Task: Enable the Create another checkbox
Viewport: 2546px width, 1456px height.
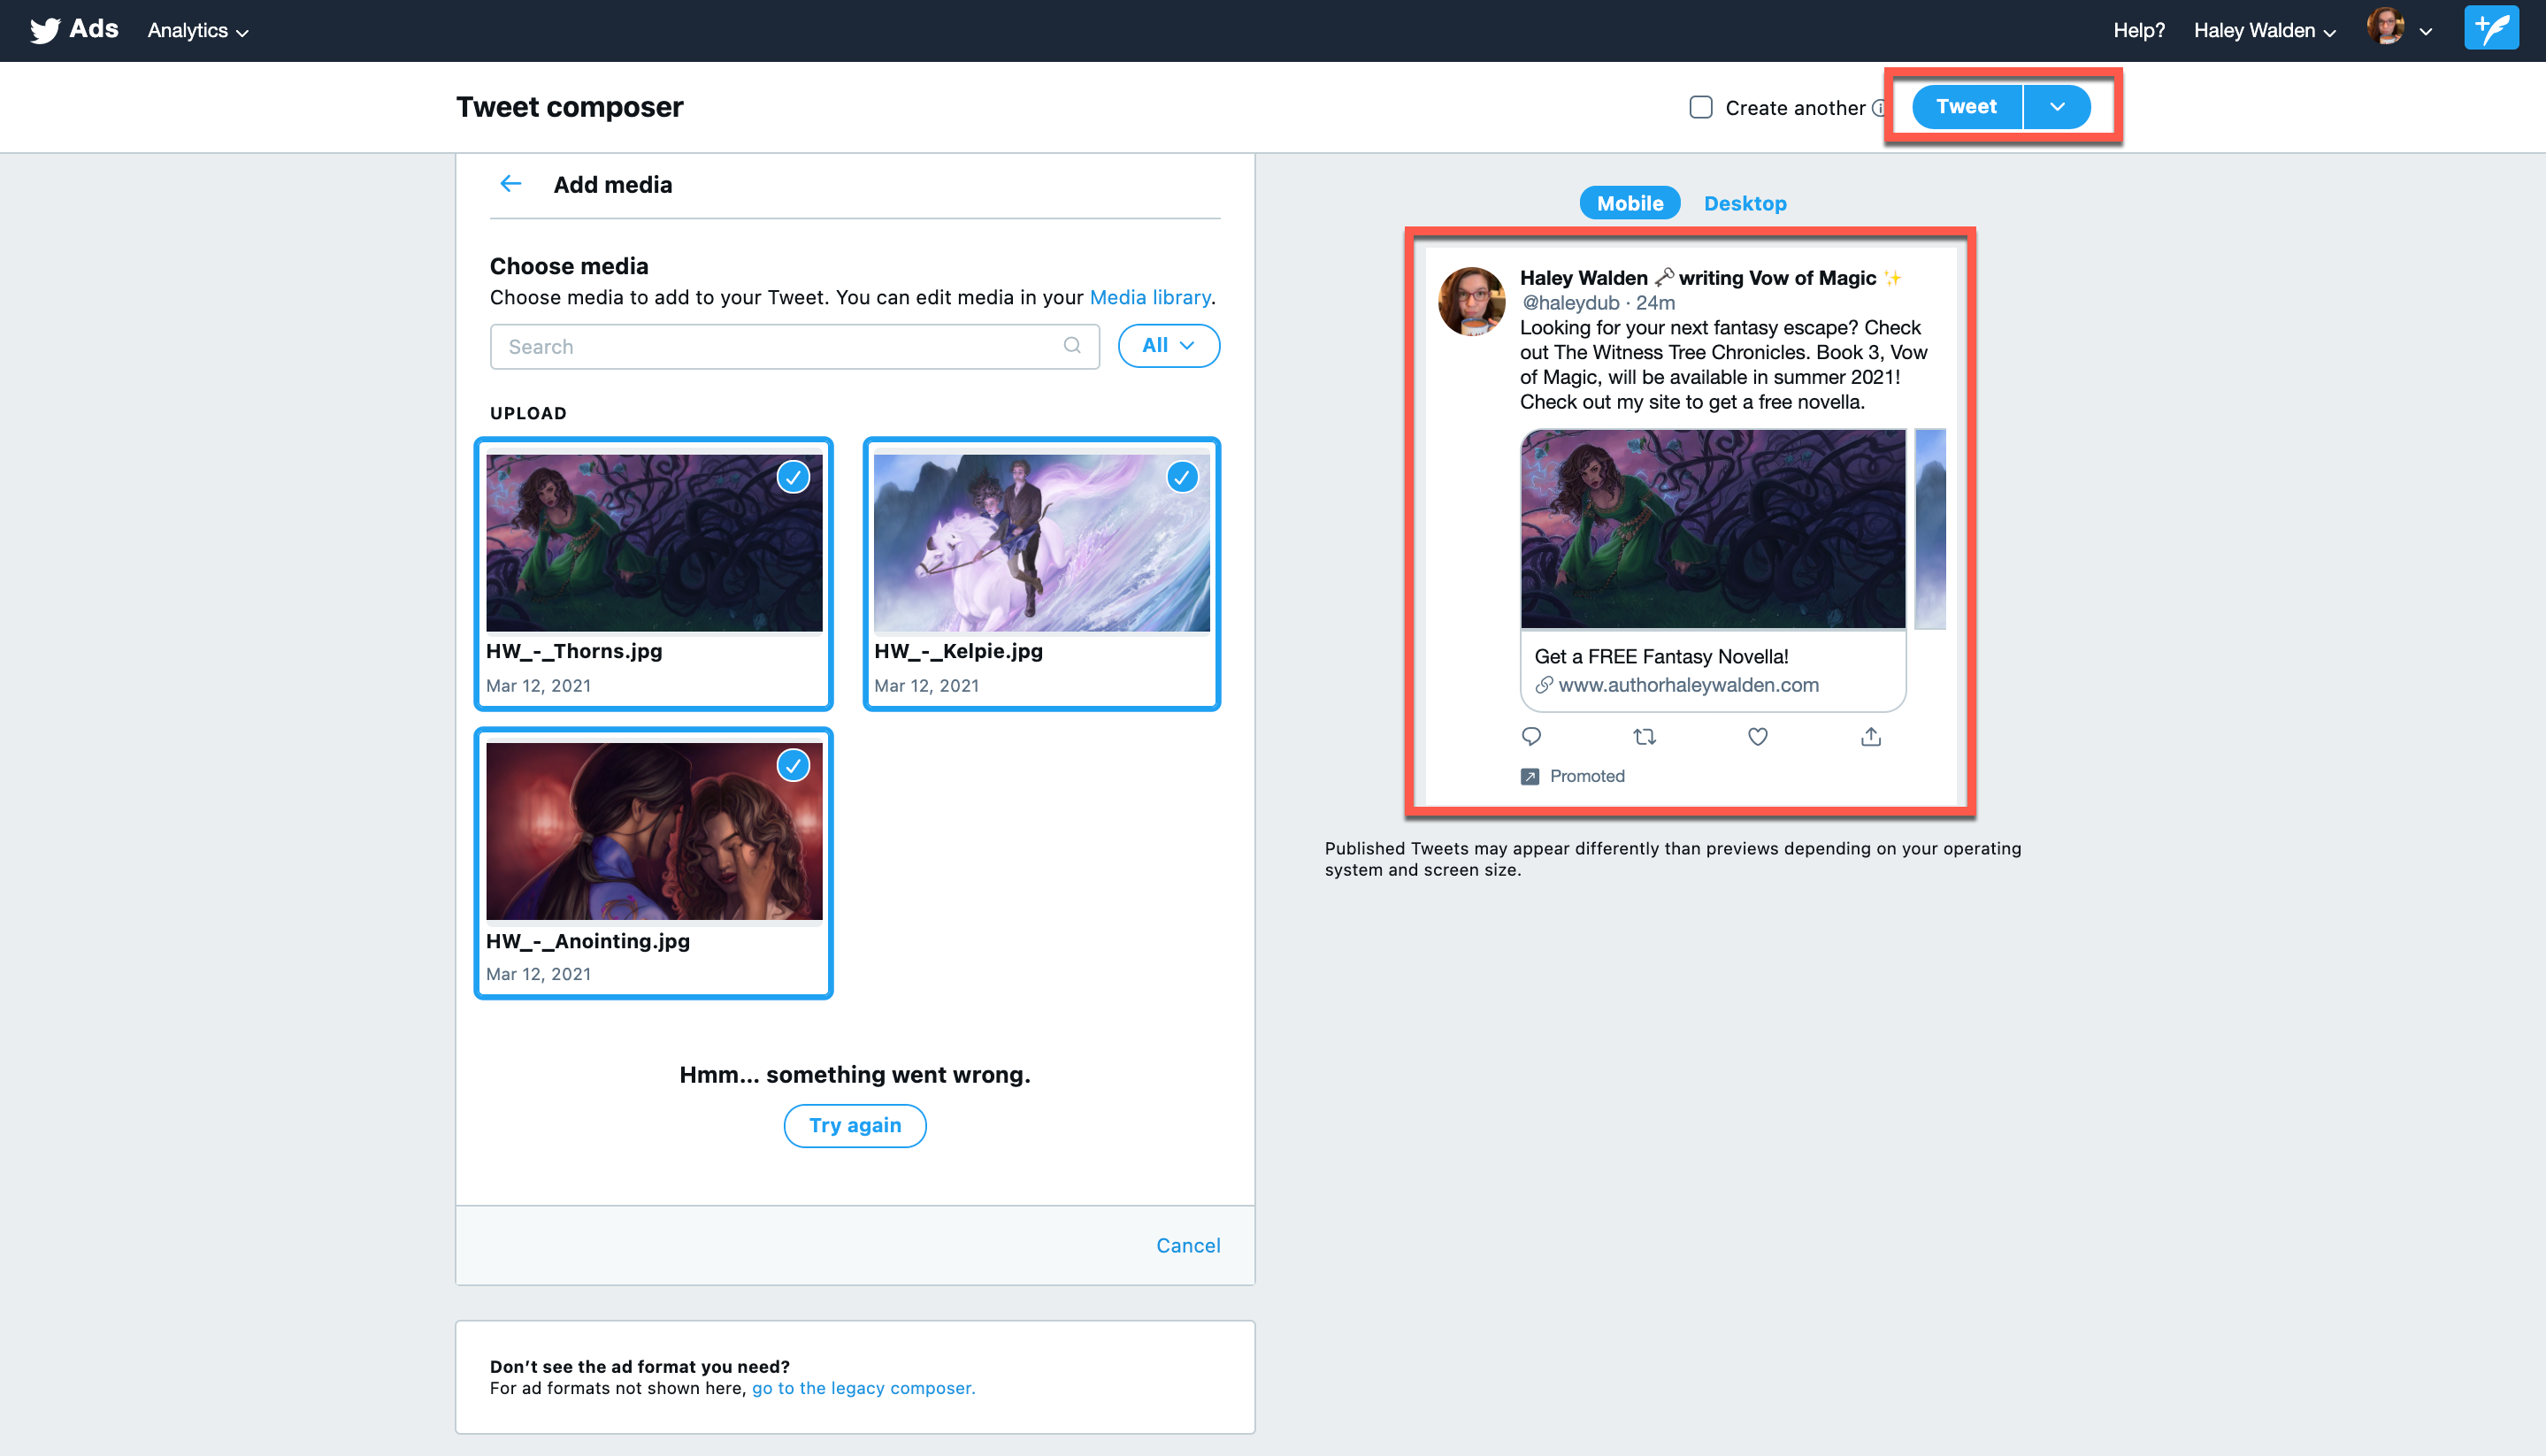Action: pos(1700,107)
